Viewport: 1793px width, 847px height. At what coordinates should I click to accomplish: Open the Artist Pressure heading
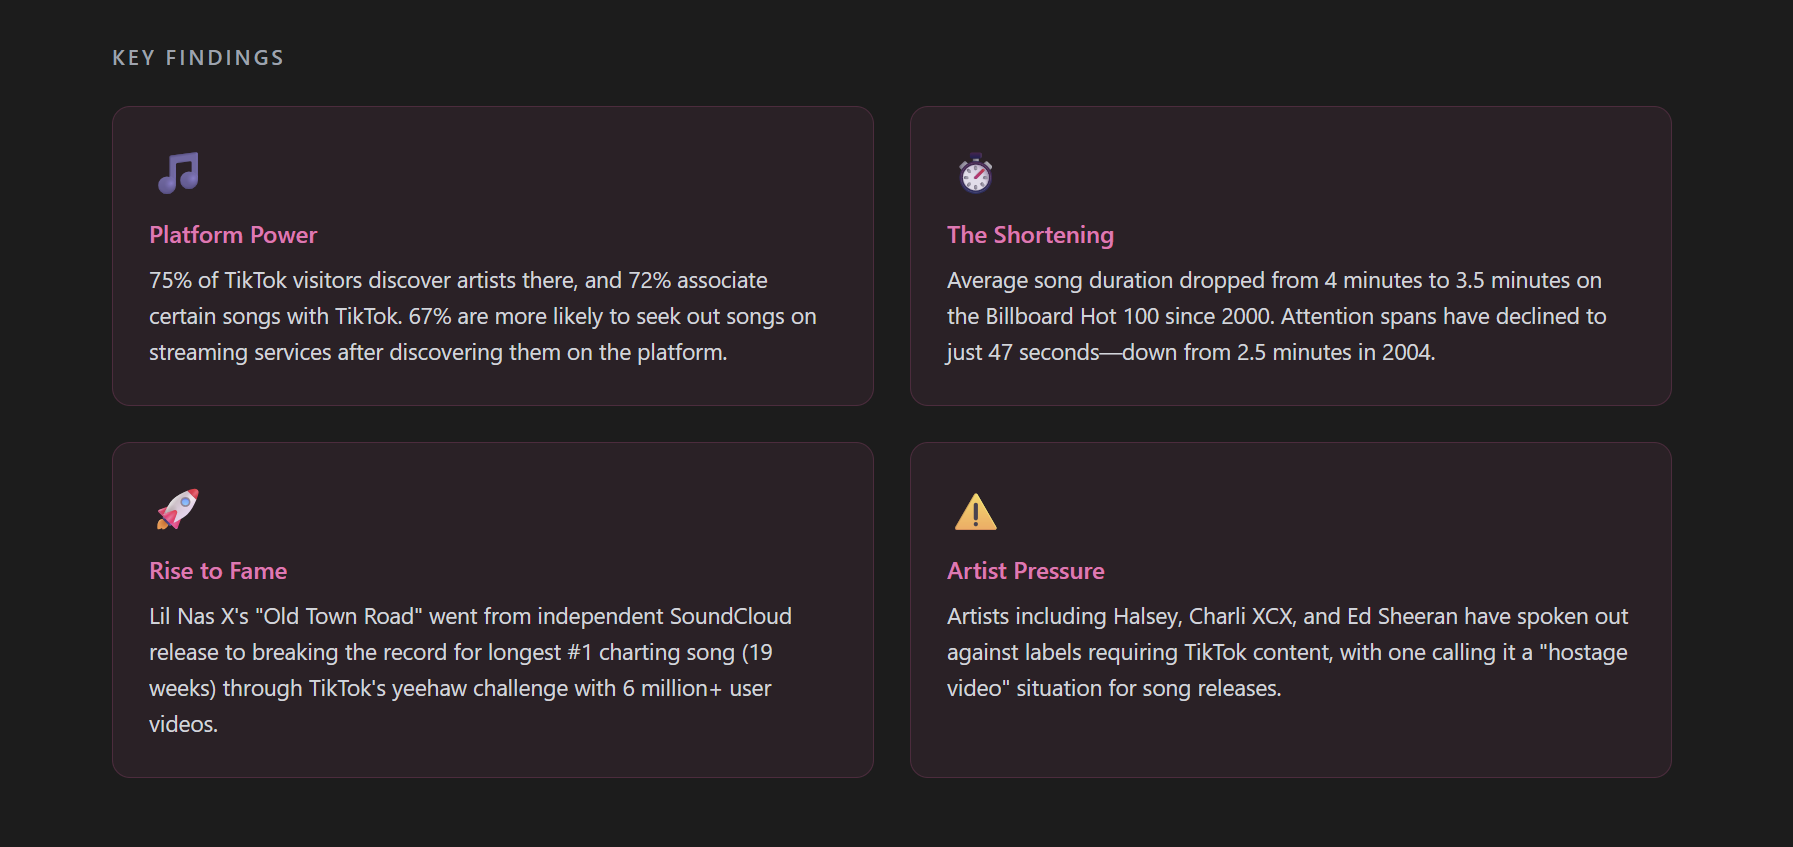pyautogui.click(x=1025, y=571)
